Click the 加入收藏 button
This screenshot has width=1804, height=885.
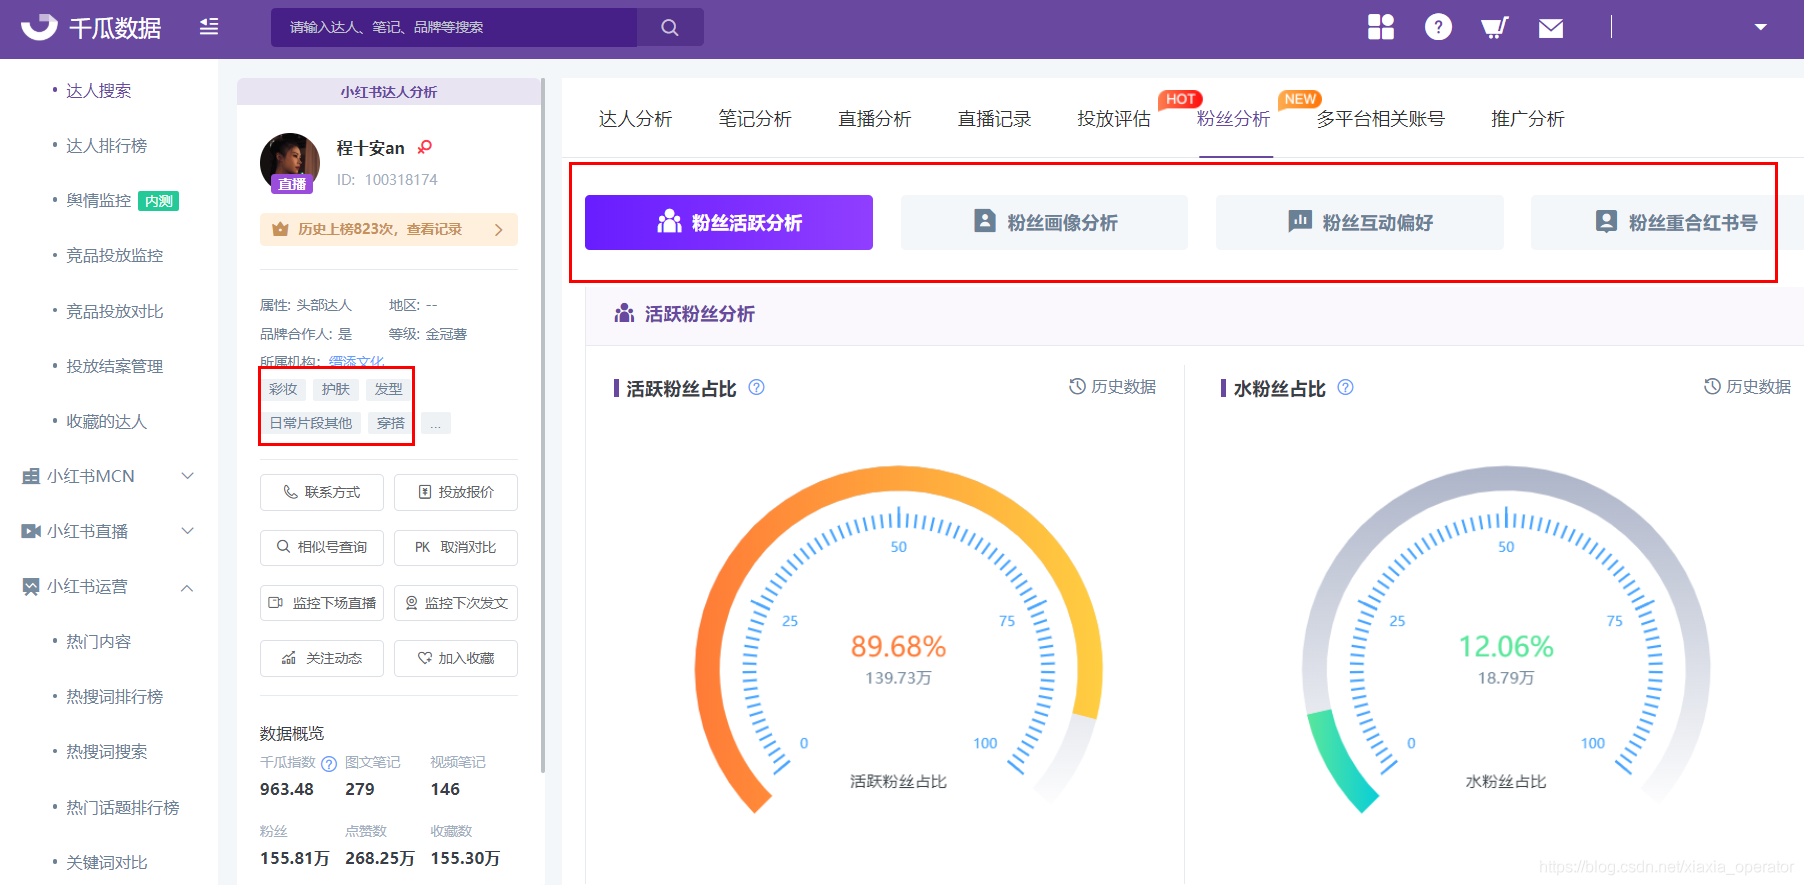pyautogui.click(x=456, y=658)
